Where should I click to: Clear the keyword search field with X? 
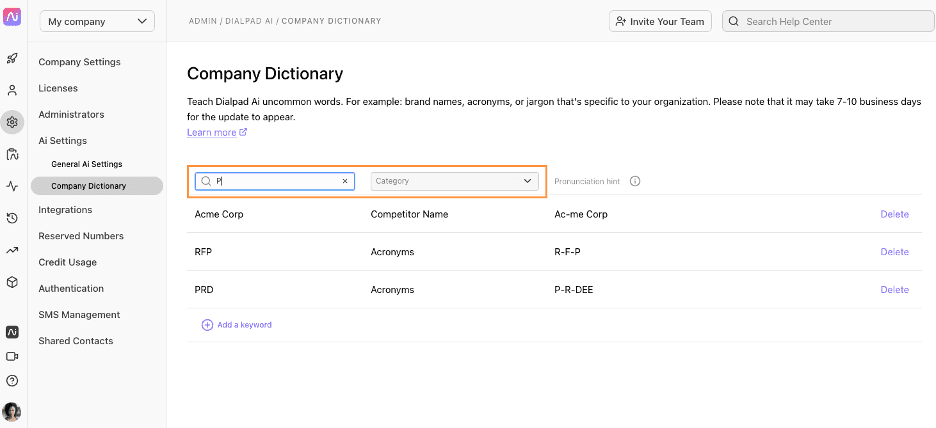pyautogui.click(x=345, y=181)
